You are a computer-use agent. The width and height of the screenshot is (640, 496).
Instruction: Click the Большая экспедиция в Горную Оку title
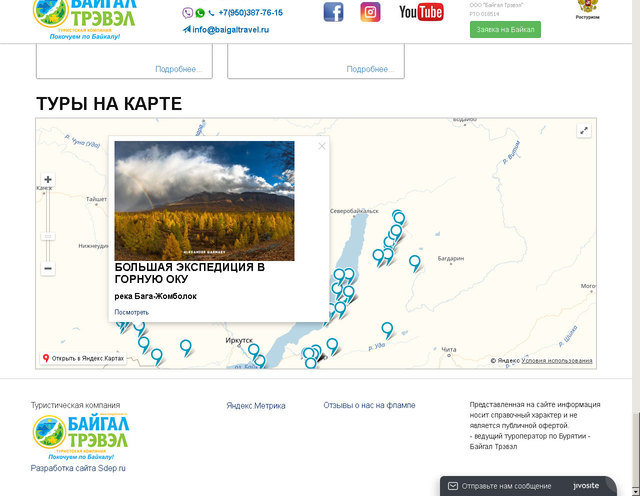(190, 273)
